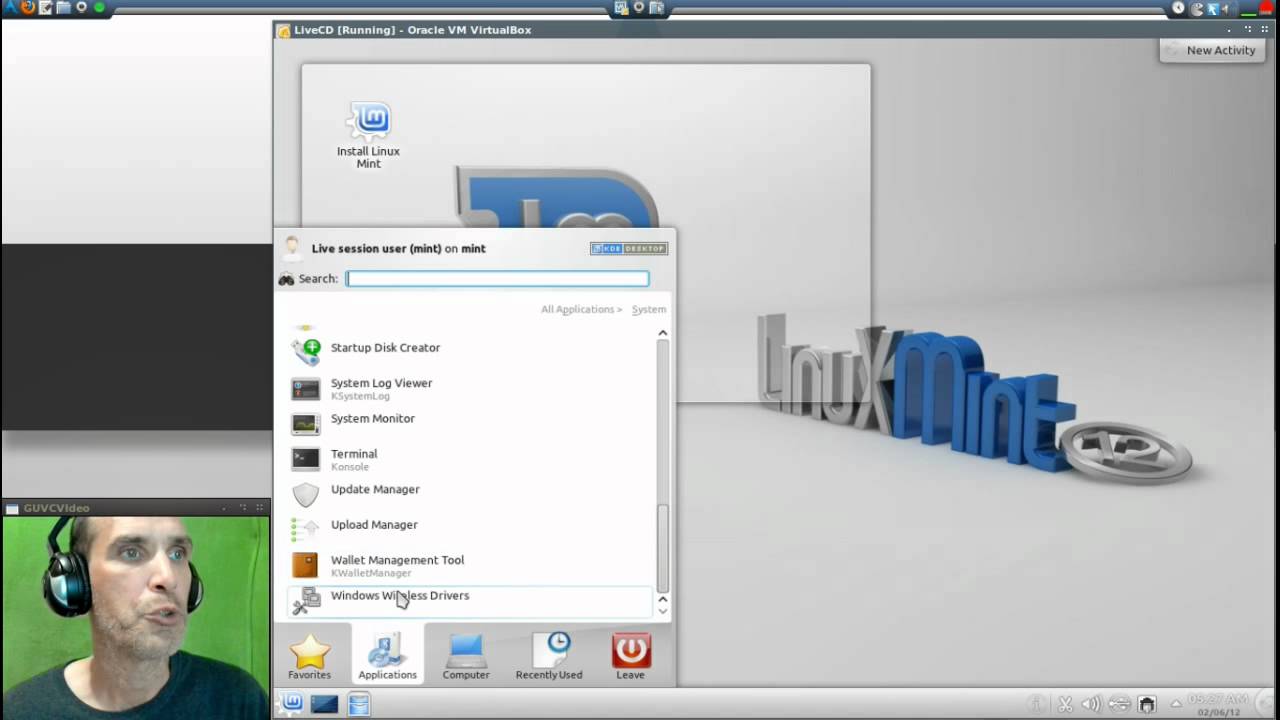The width and height of the screenshot is (1280, 720).
Task: Click the red indicator at top-right of host panel
Action: coord(1266,8)
